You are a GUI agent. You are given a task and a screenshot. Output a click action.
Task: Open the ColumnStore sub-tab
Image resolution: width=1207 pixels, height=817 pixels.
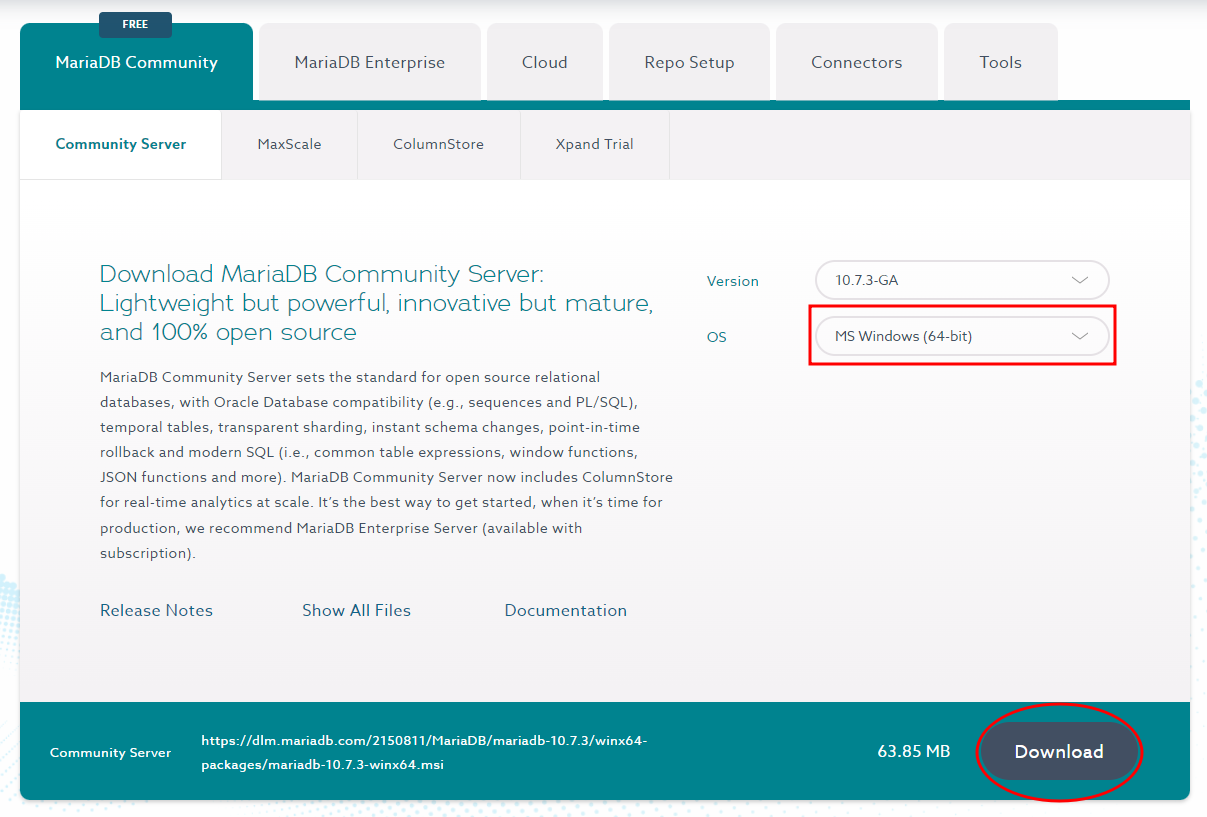click(439, 144)
